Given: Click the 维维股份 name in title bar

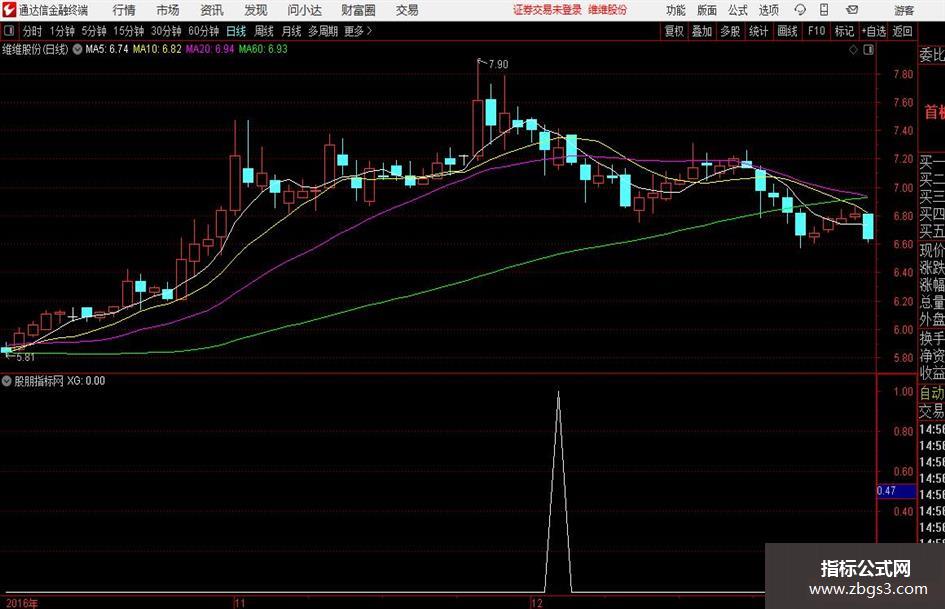Looking at the screenshot, I should coord(607,10).
